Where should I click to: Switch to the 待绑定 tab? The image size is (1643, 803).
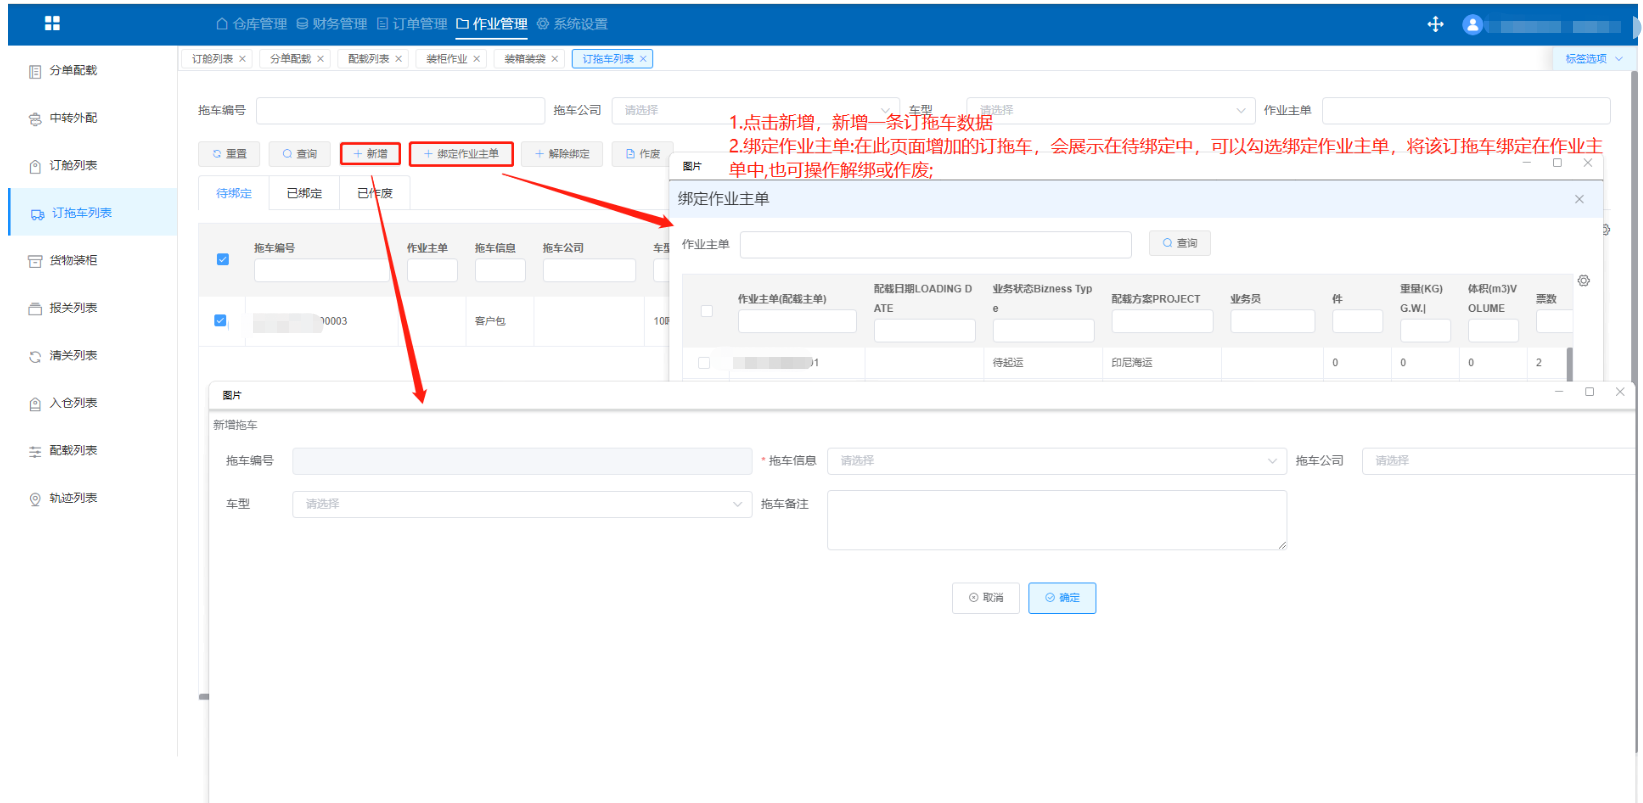coord(234,193)
